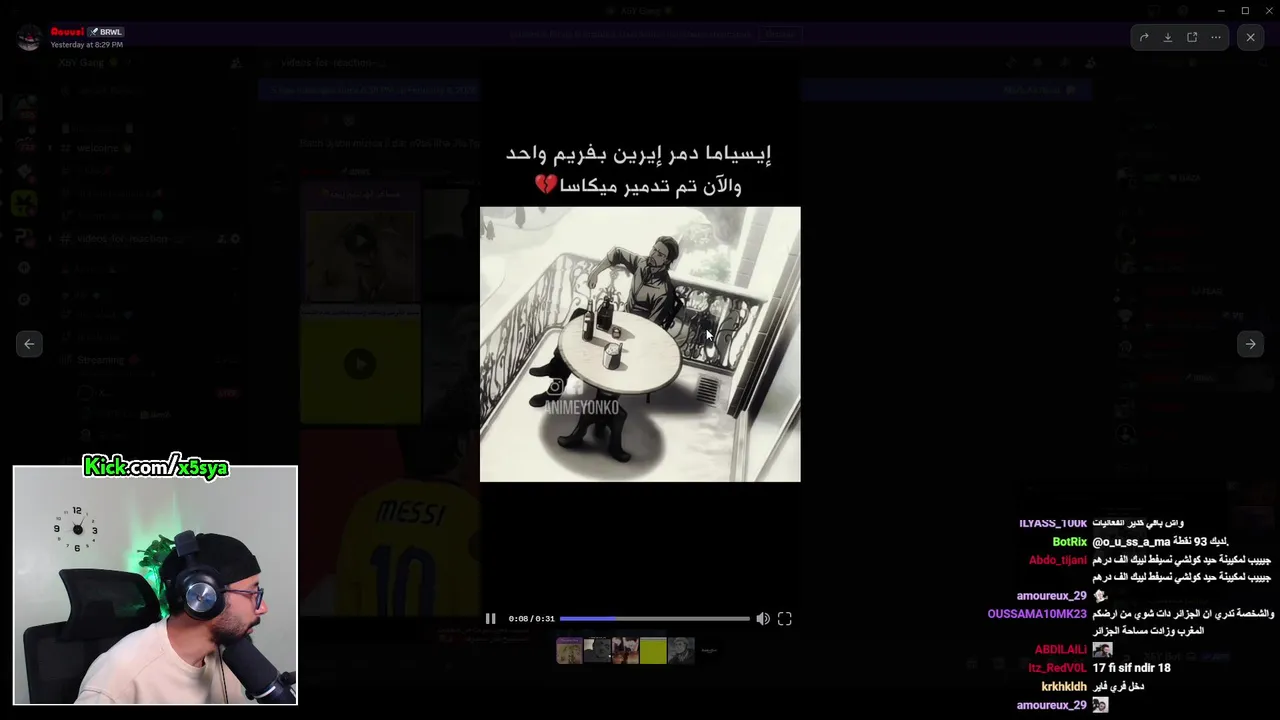The height and width of the screenshot is (720, 1280).
Task: Click the 'Yesterday at 8:29 PM' timestamp
Action: tap(87, 45)
